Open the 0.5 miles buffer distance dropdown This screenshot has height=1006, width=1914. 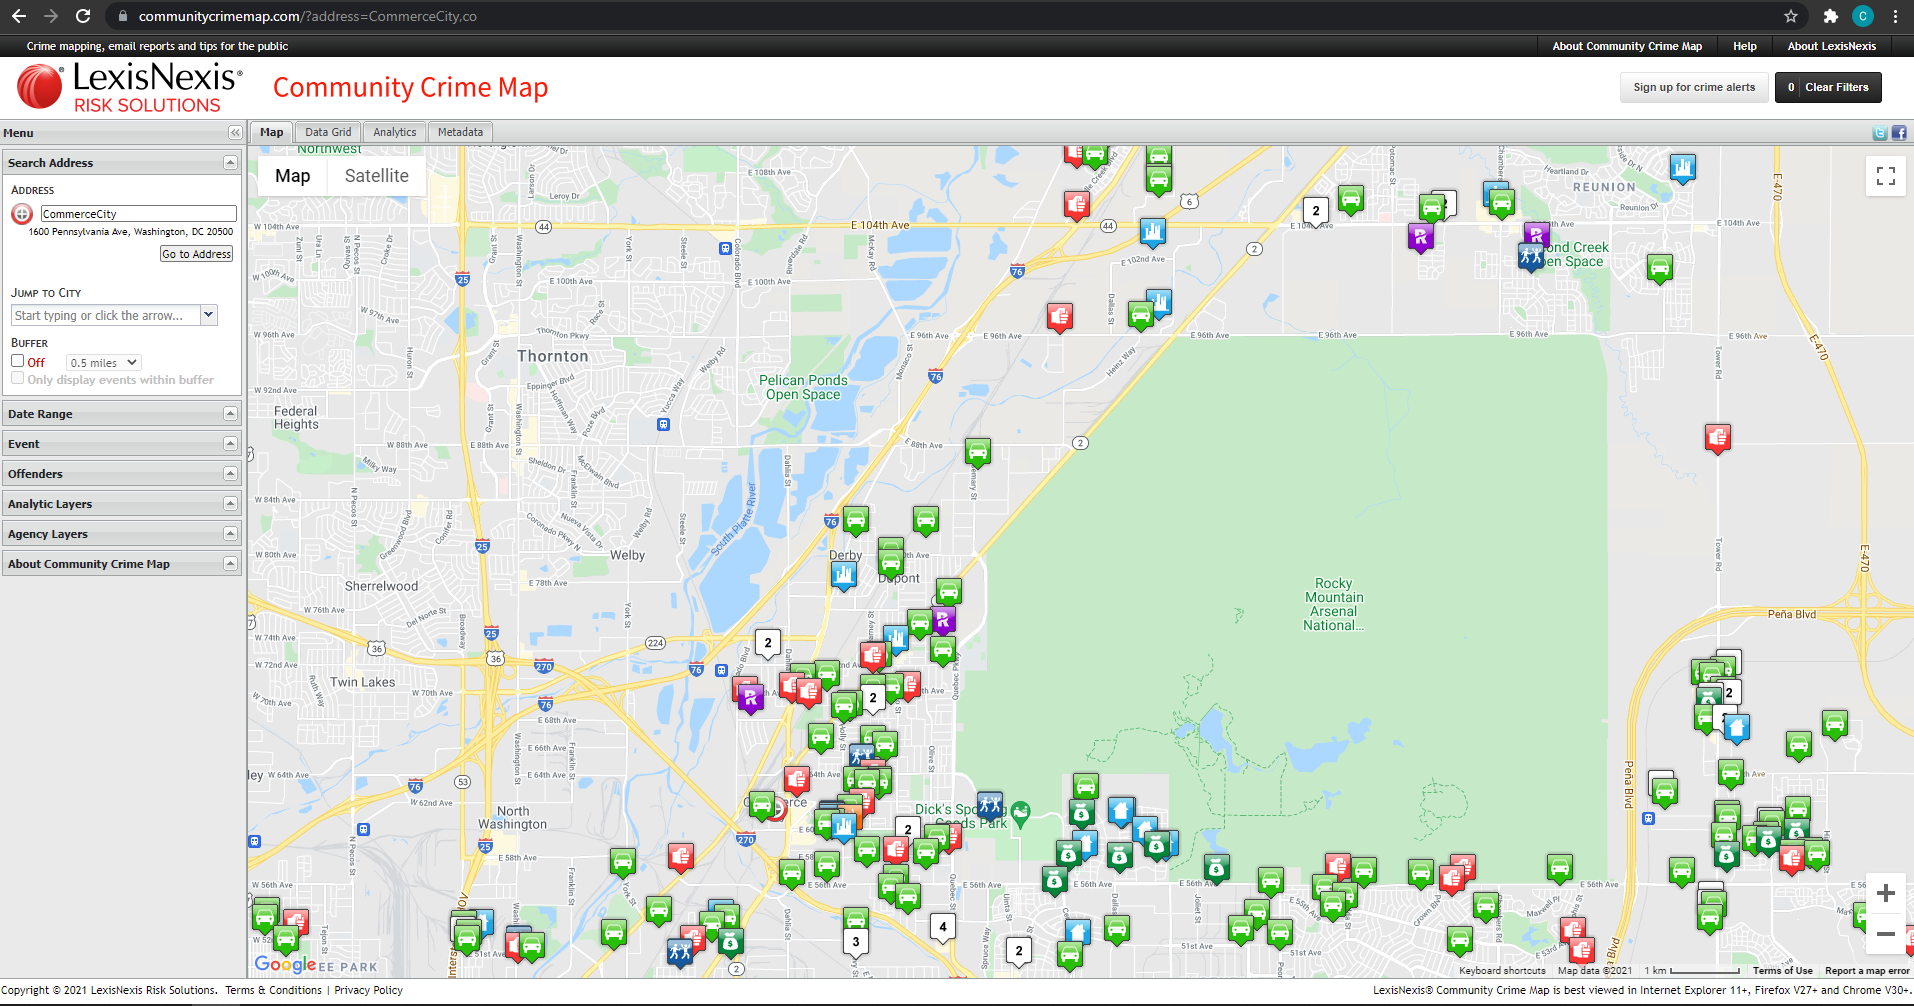click(x=102, y=361)
